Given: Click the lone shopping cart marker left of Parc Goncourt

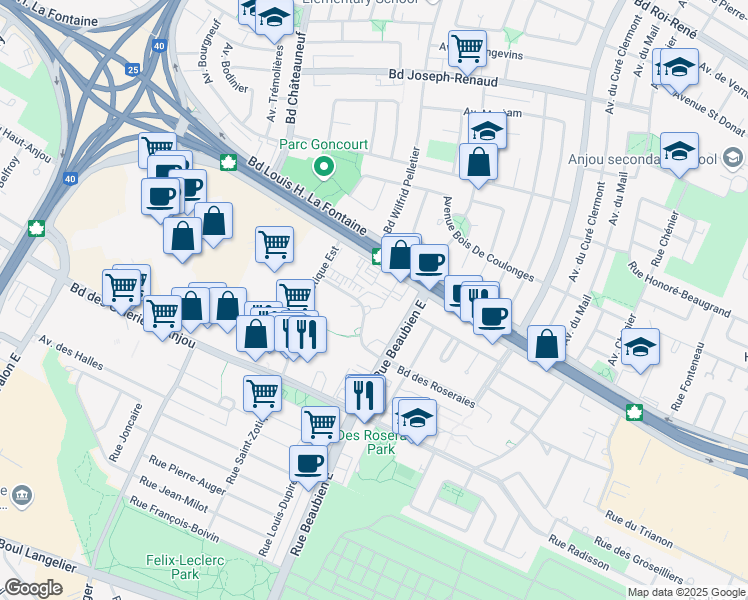Looking at the screenshot, I should [274, 247].
